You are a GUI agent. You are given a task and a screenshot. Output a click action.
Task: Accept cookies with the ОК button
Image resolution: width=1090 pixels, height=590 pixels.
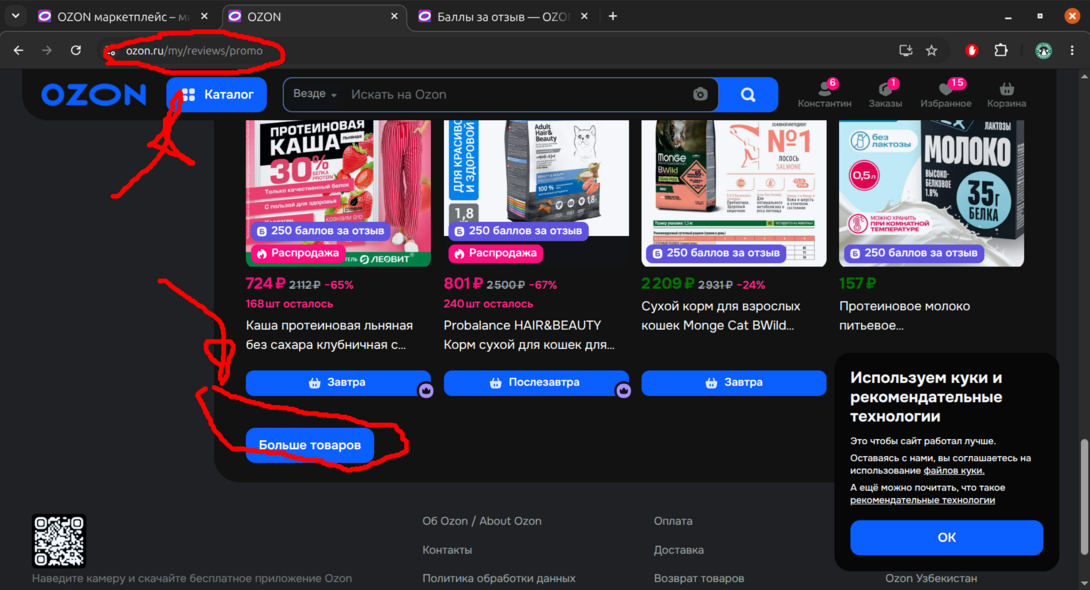pos(947,537)
